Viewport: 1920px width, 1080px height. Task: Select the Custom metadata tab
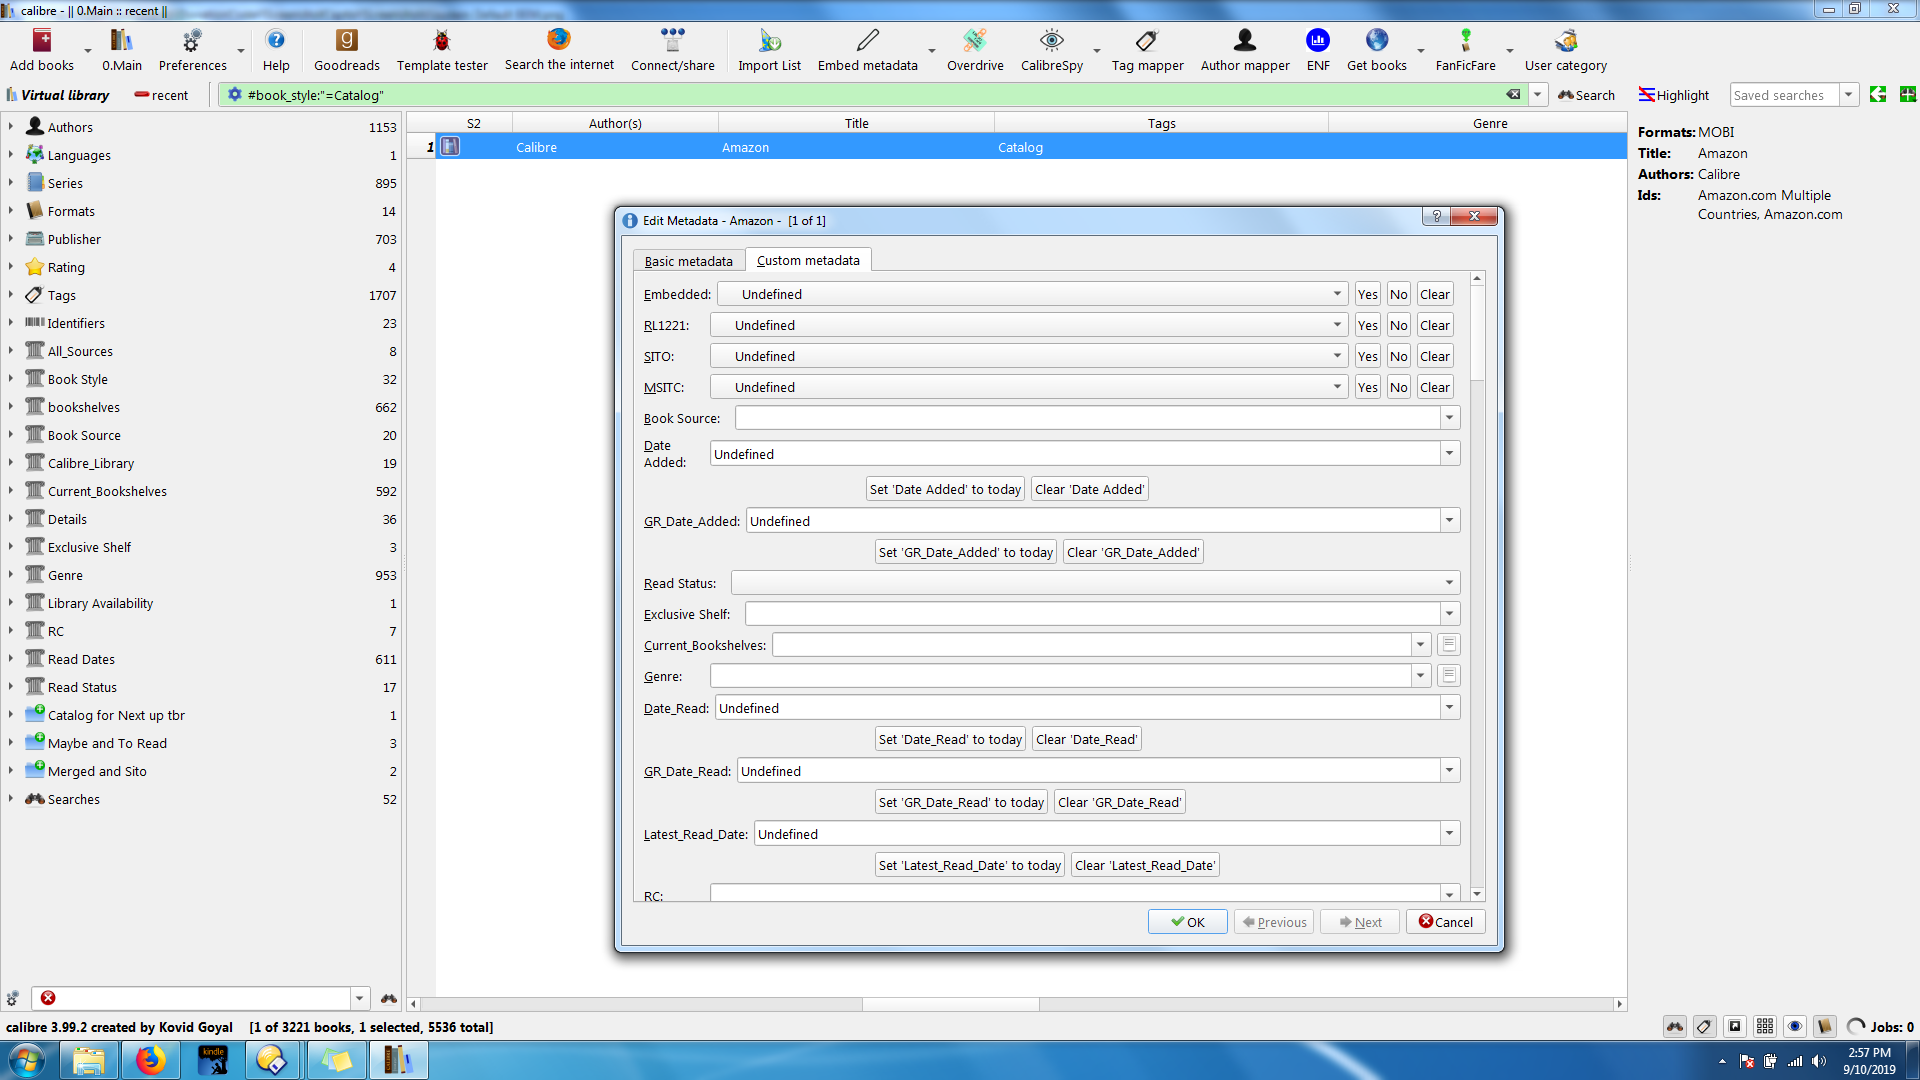(x=808, y=260)
